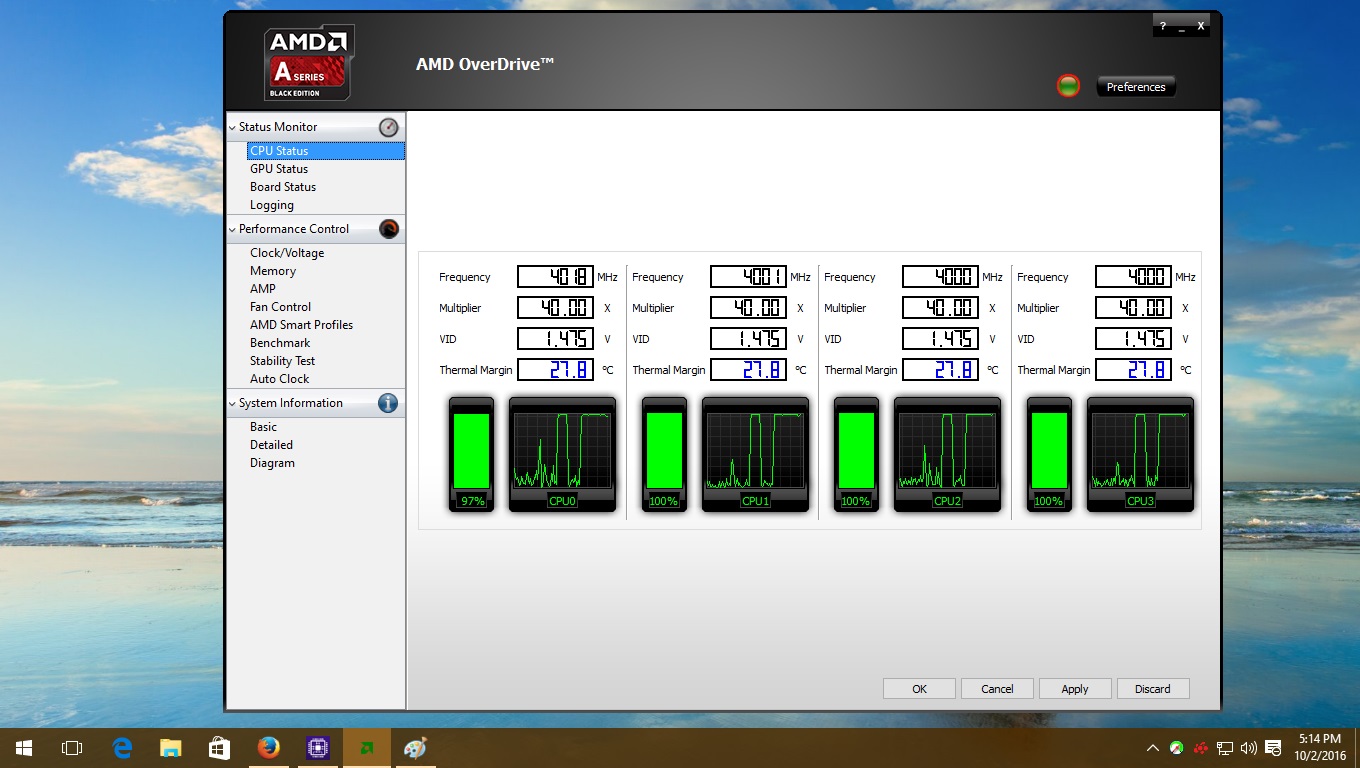Collapse the Performance Control section
Screen dimensions: 1360x768
pos(232,229)
